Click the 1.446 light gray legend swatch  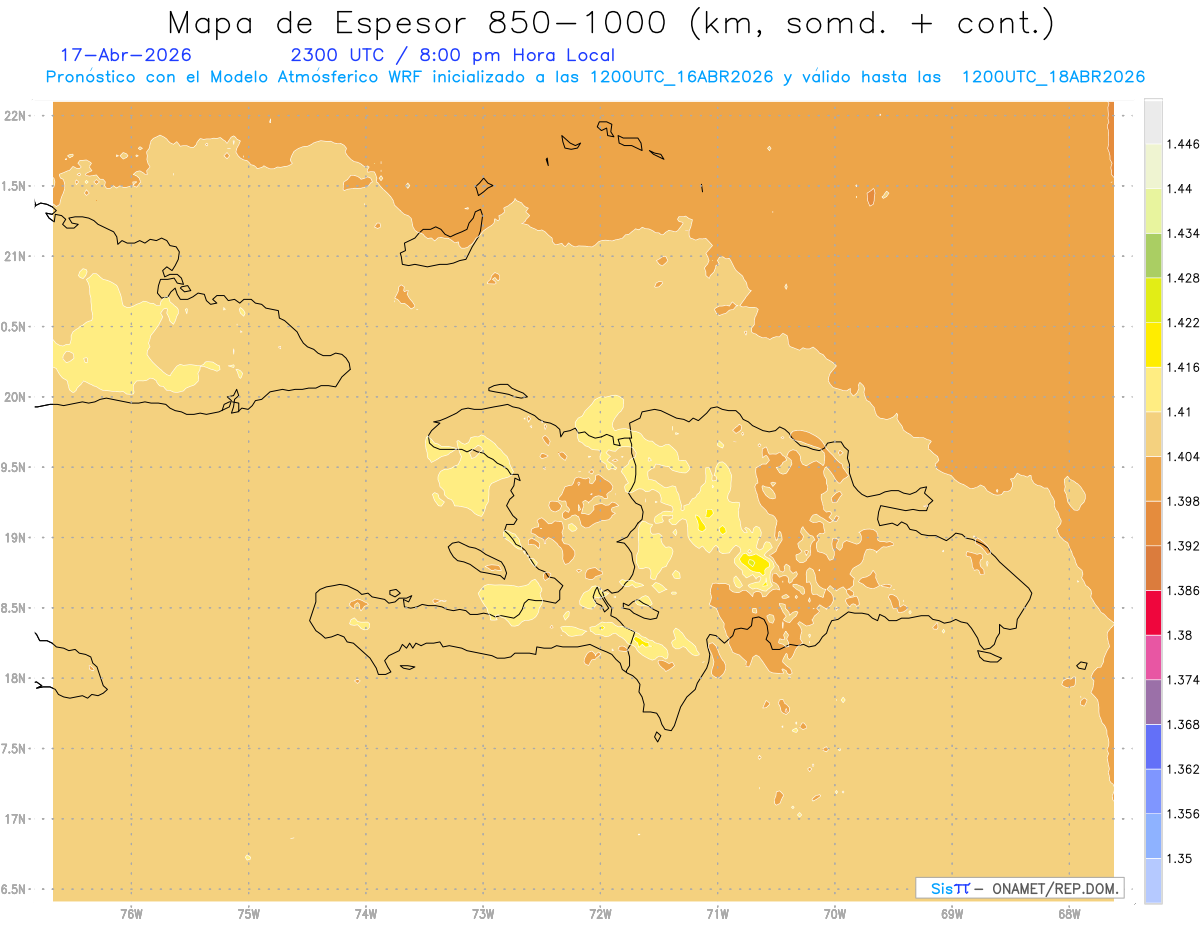click(1153, 121)
